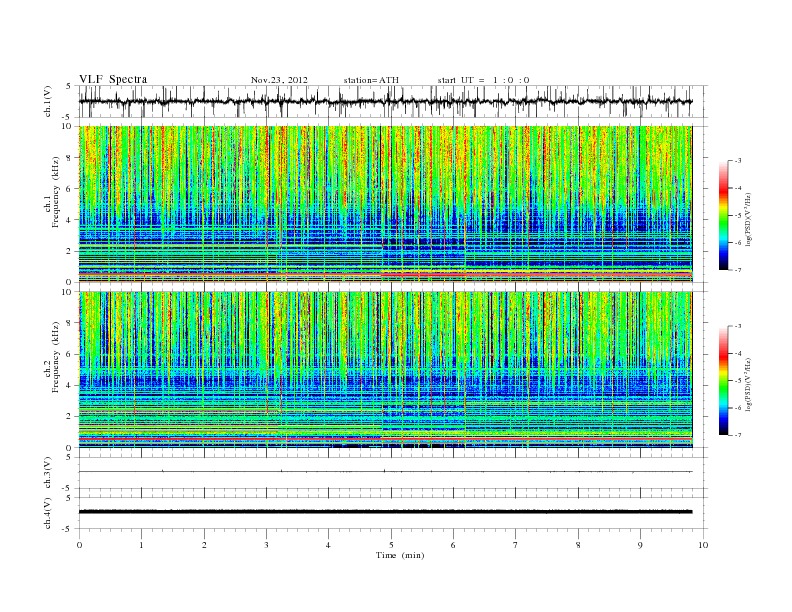Click the "8" kHz tick of ch.2 spectrogram
The height and width of the screenshot is (612, 792).
point(70,323)
